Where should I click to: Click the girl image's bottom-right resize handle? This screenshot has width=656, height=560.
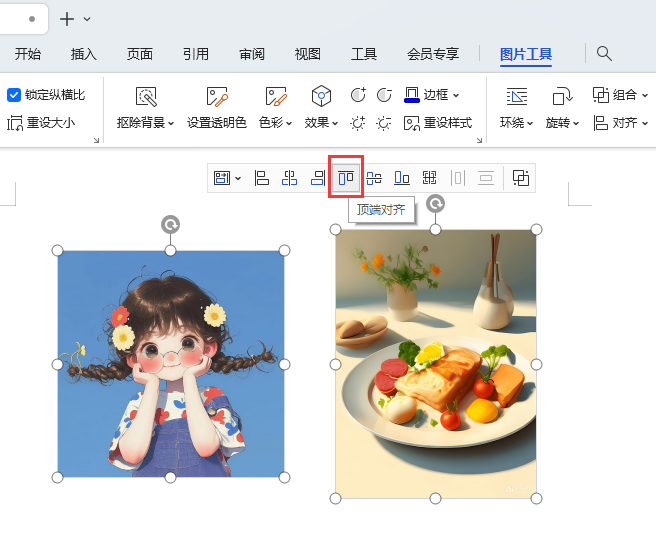pos(284,477)
